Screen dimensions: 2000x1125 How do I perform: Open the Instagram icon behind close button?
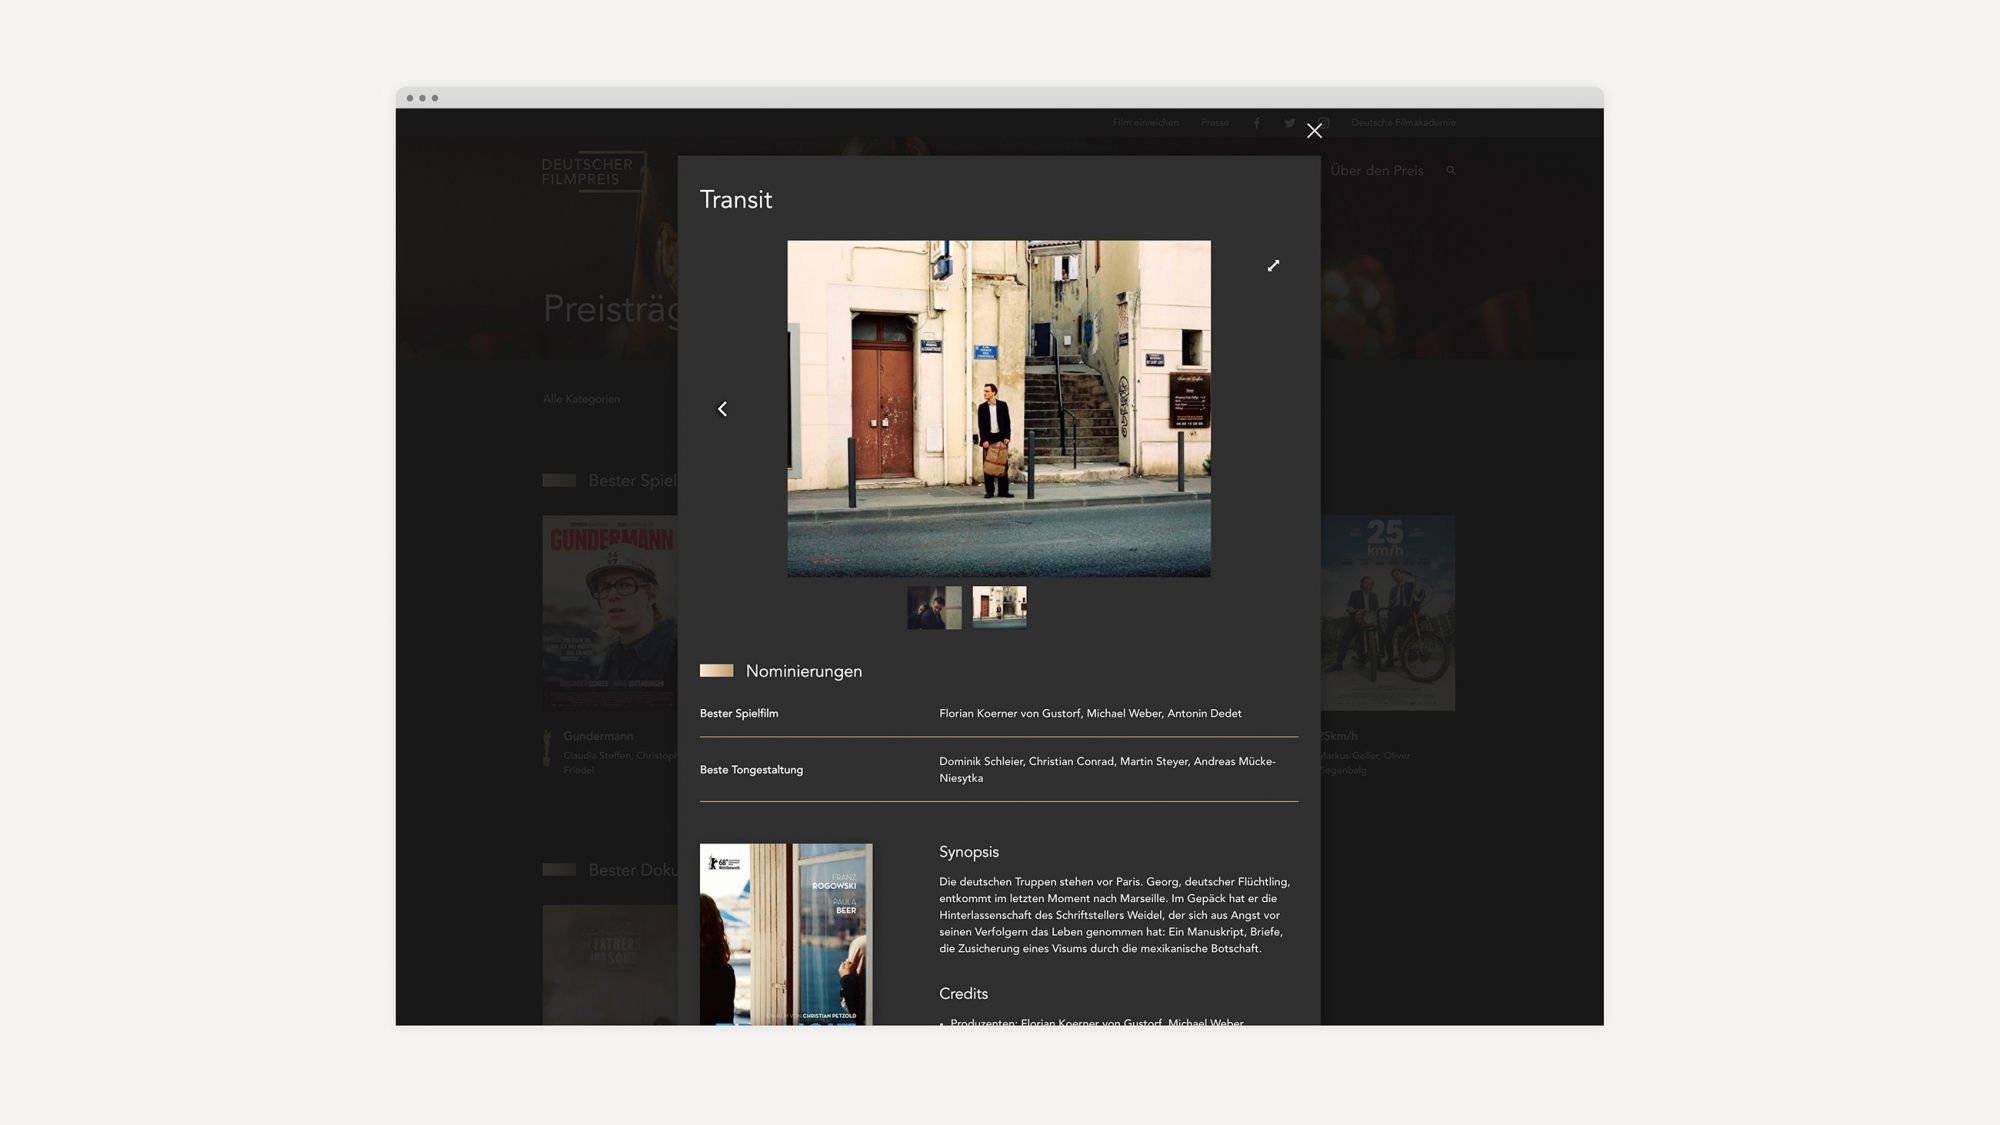tap(1326, 123)
